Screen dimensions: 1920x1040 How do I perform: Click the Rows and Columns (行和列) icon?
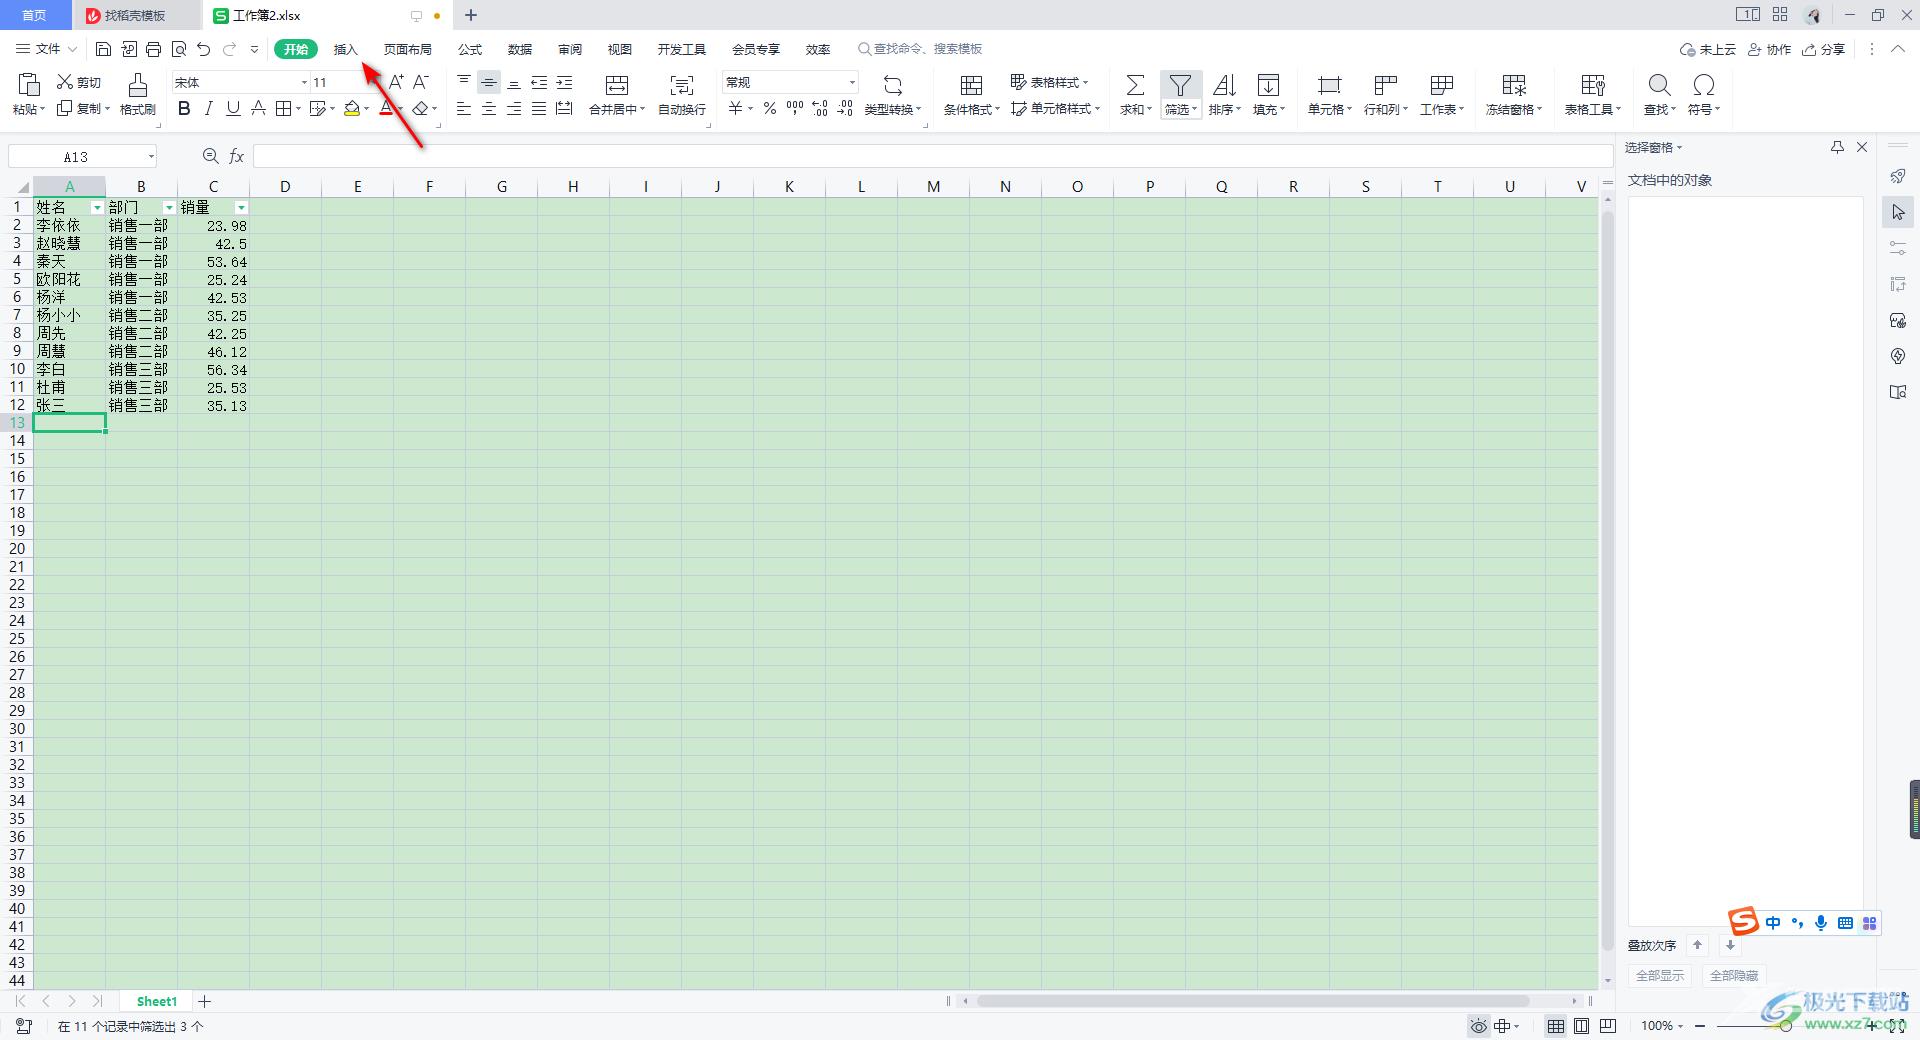[x=1385, y=85]
